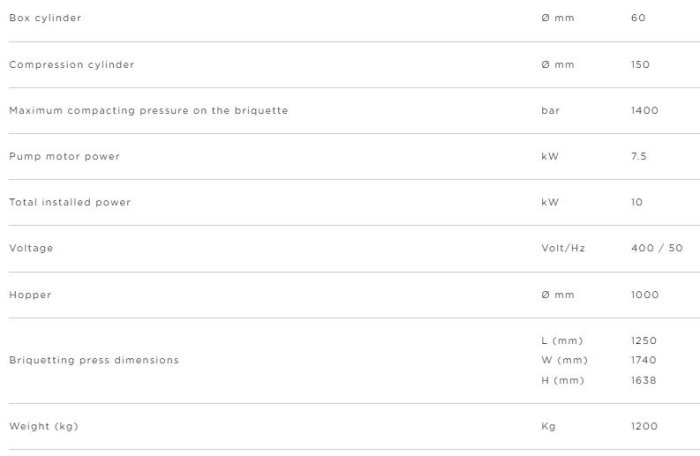
Task: Select the pump motor value 7.5
Action: 641,156
